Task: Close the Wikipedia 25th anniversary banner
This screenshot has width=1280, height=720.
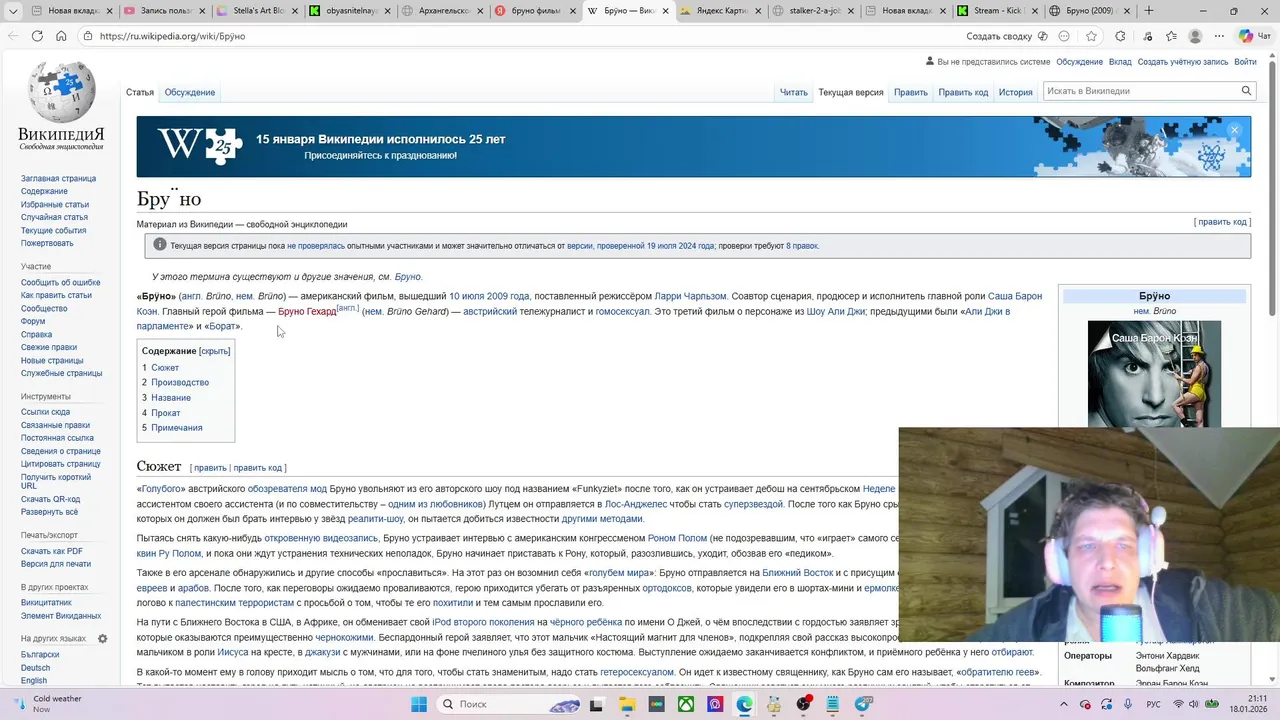Action: tap(1234, 130)
